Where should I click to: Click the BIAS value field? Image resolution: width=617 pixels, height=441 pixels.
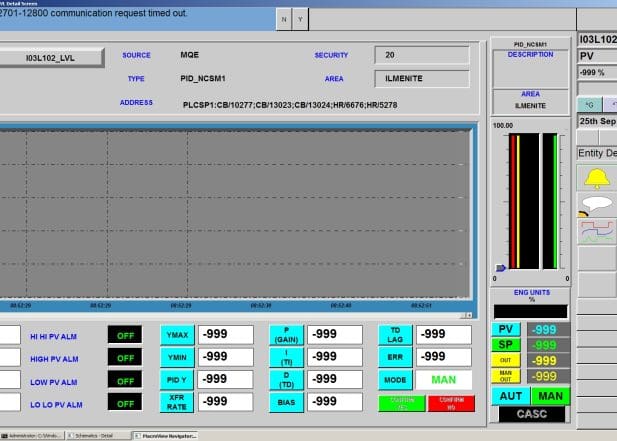335,401
